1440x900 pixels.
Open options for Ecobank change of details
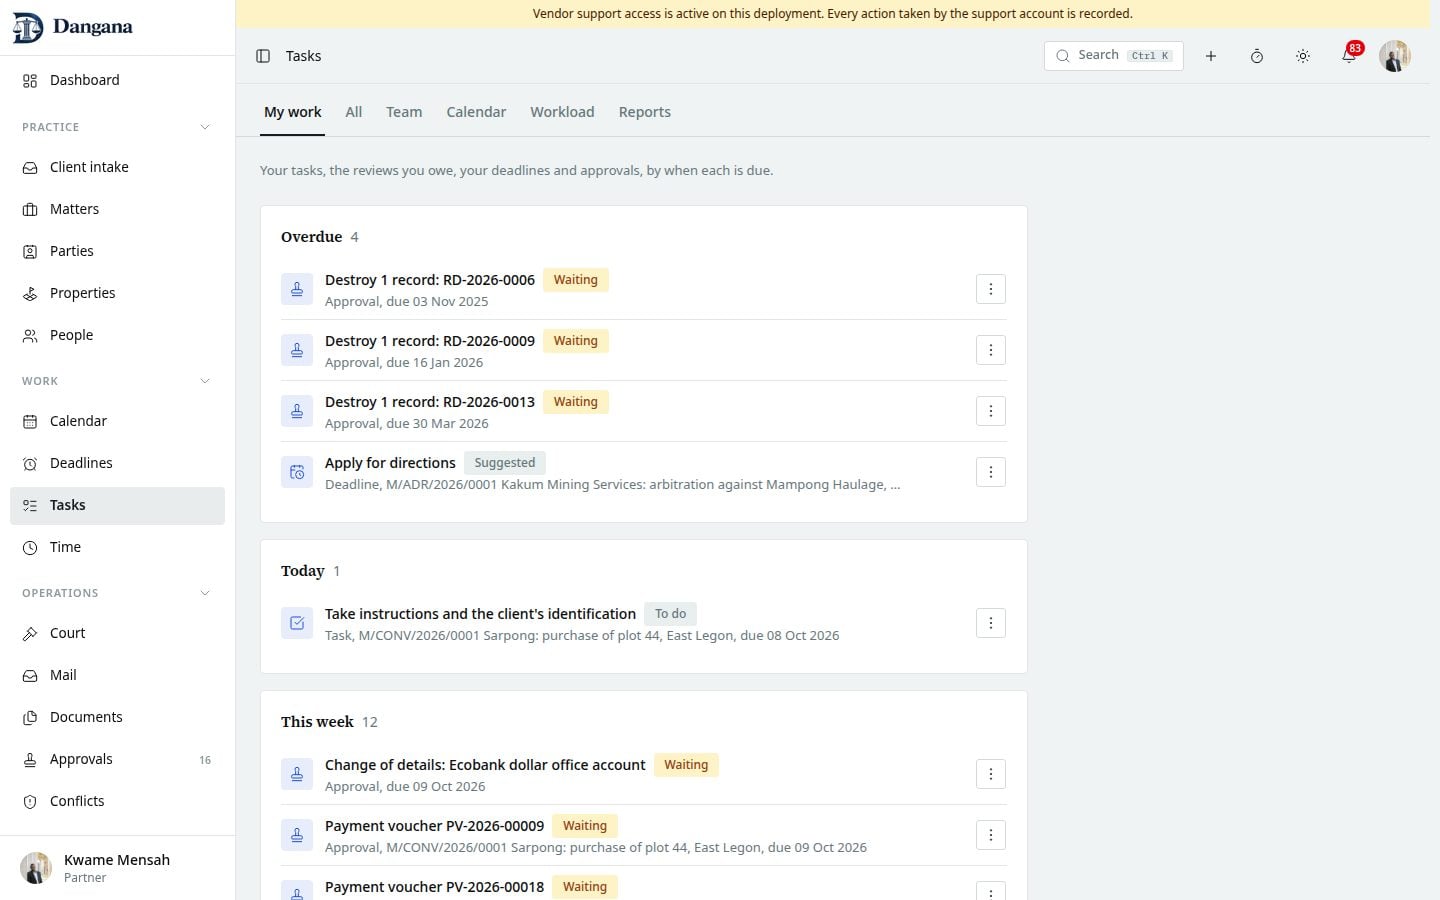click(991, 774)
